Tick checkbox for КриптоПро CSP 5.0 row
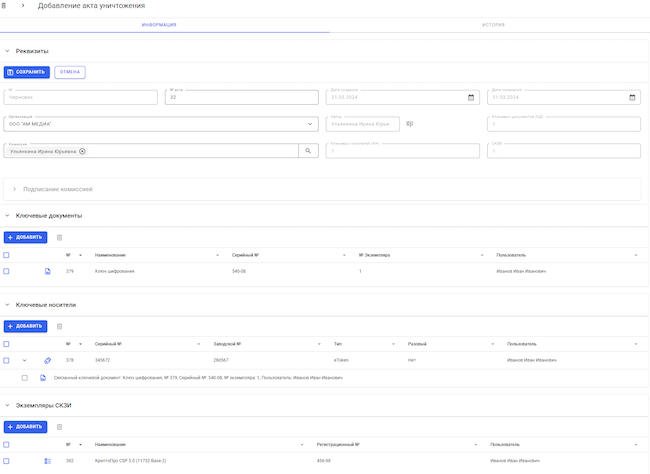650x474 pixels. click(6, 461)
